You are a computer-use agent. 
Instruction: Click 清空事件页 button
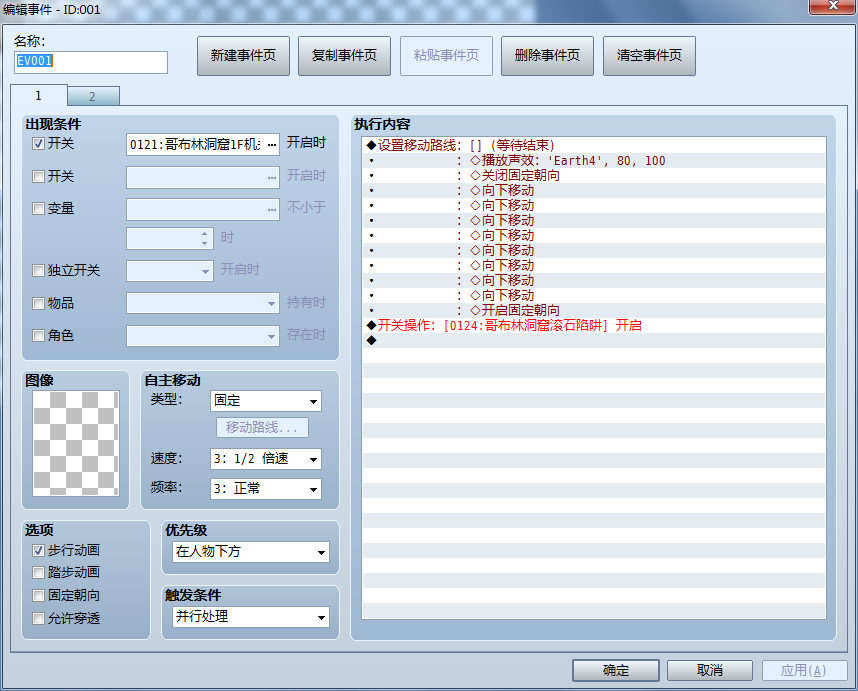[649, 56]
